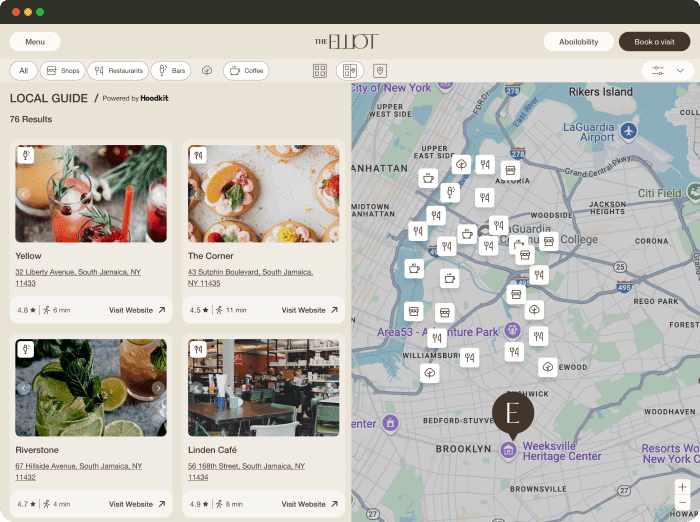
Task: Open Visit Website link for The Corner
Action: (x=309, y=310)
